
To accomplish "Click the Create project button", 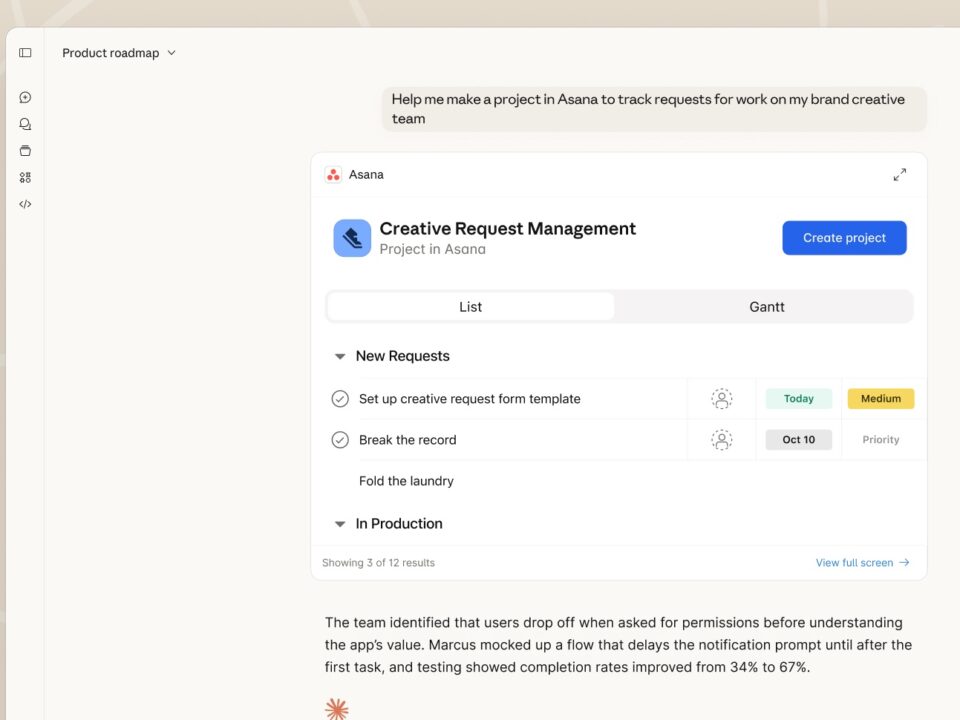I will [844, 238].
